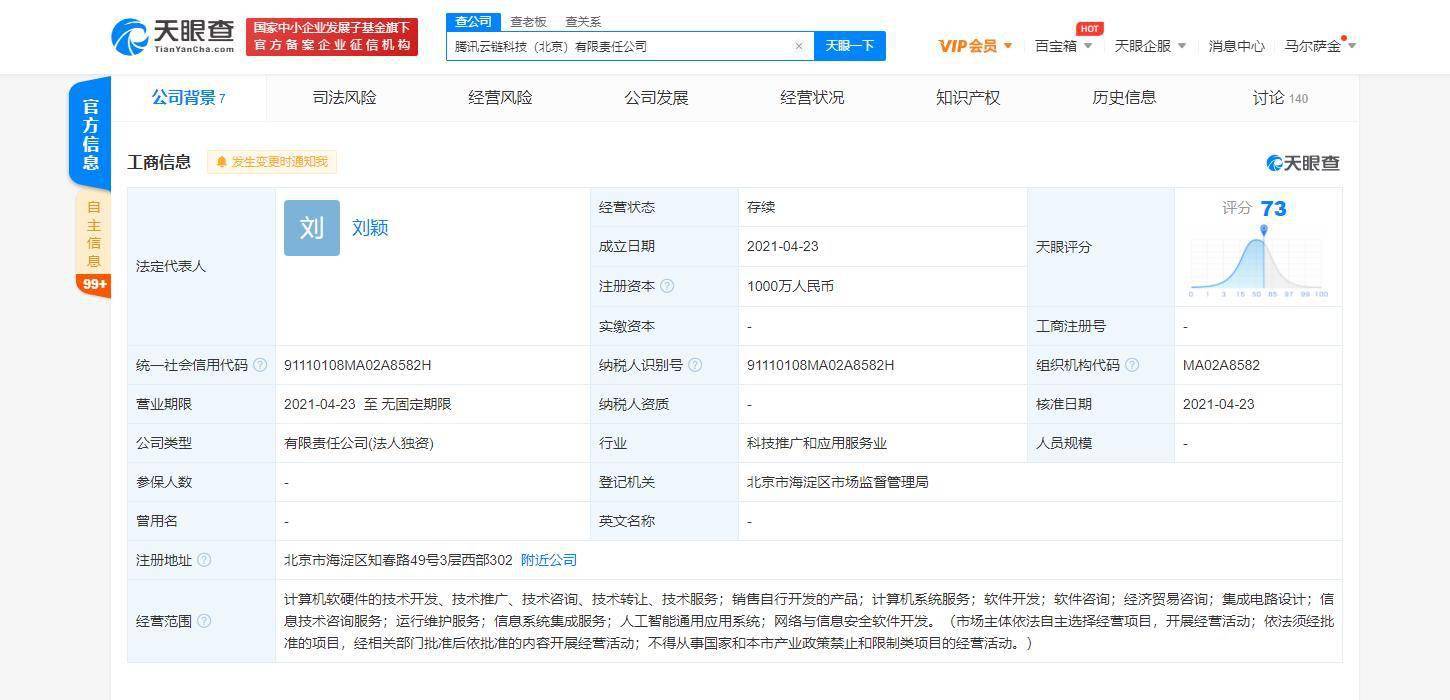Select the 司法风险 tab
1450x700 pixels.
tap(344, 98)
